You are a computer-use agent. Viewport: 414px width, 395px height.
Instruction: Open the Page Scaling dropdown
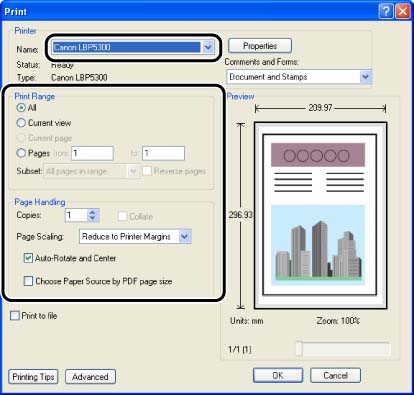[x=185, y=237]
